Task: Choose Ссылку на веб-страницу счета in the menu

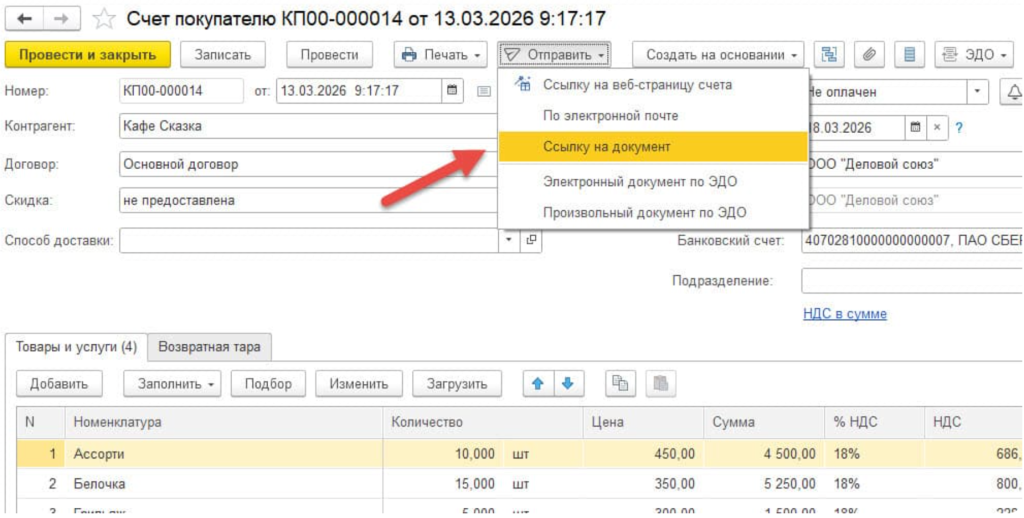Action: click(652, 85)
